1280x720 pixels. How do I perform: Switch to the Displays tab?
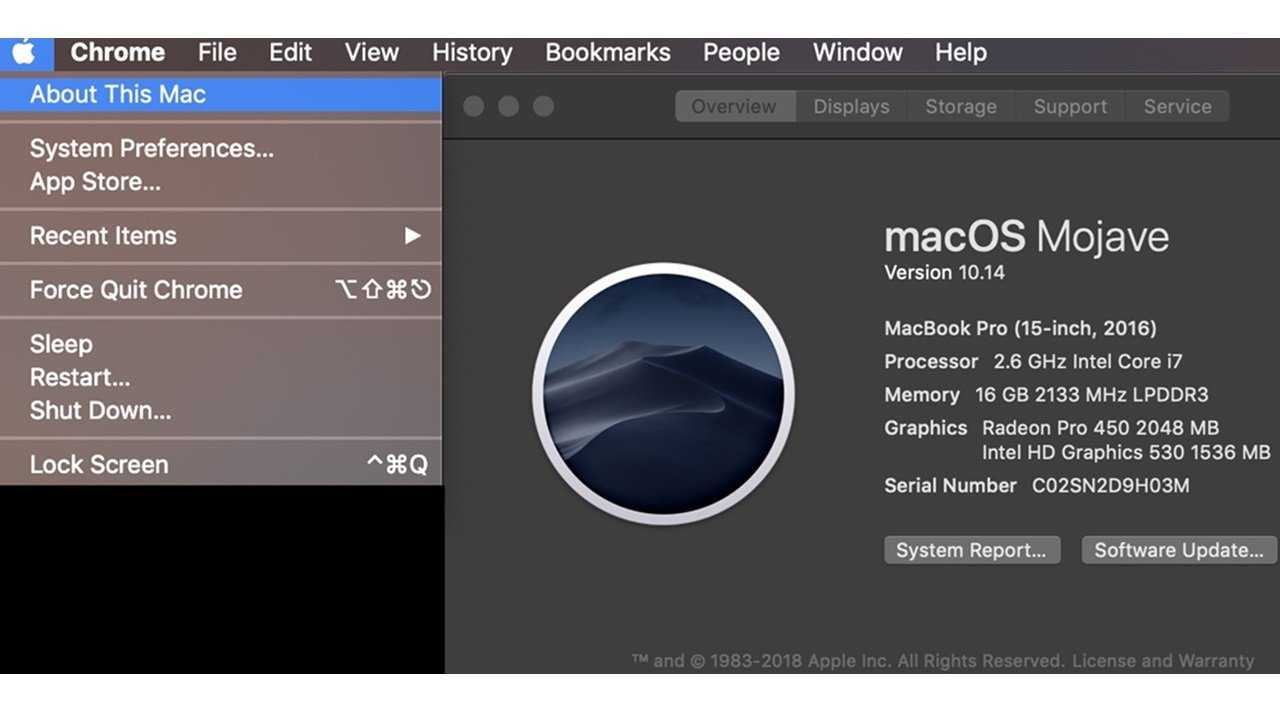(x=851, y=106)
